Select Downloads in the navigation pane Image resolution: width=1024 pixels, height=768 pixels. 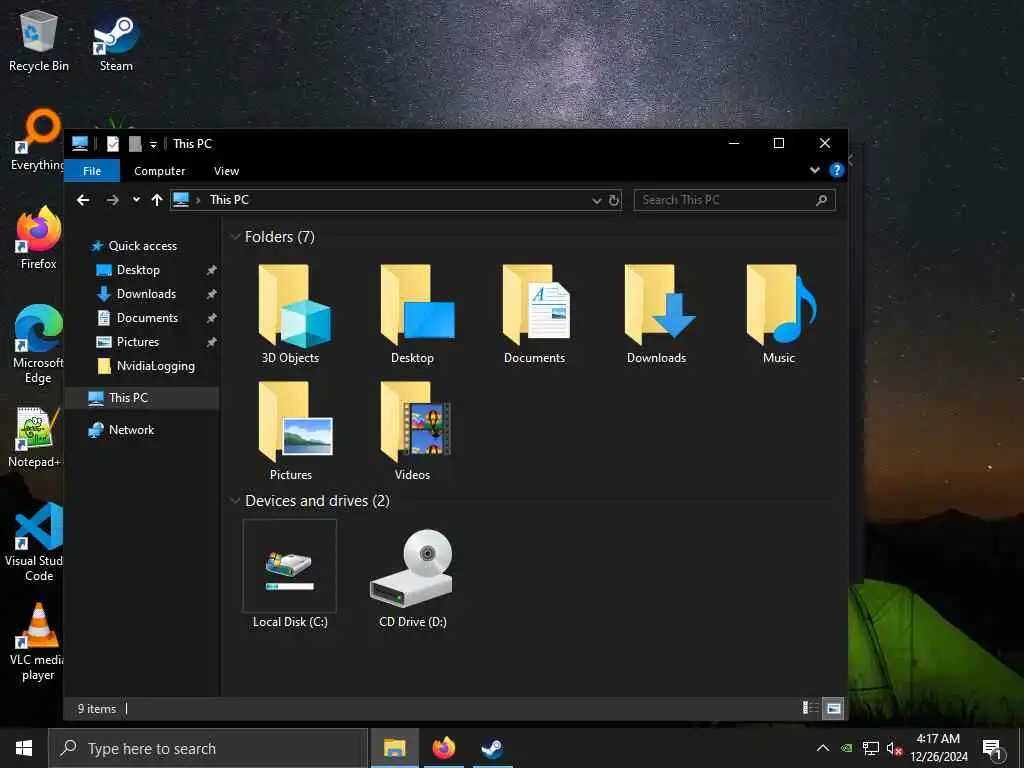tap(146, 294)
